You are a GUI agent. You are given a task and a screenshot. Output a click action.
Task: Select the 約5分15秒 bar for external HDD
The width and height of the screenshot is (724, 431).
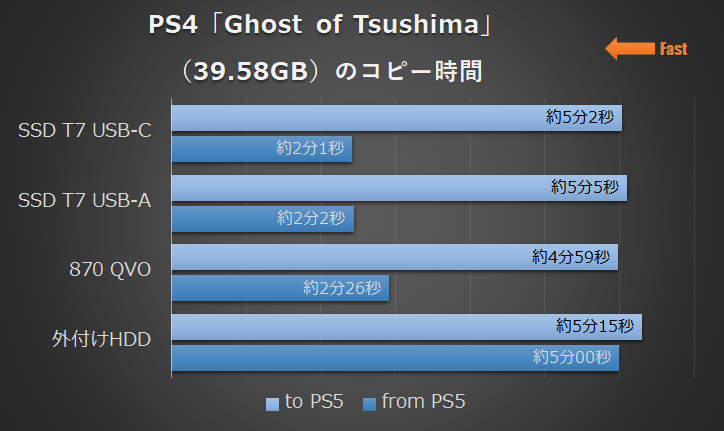point(407,327)
